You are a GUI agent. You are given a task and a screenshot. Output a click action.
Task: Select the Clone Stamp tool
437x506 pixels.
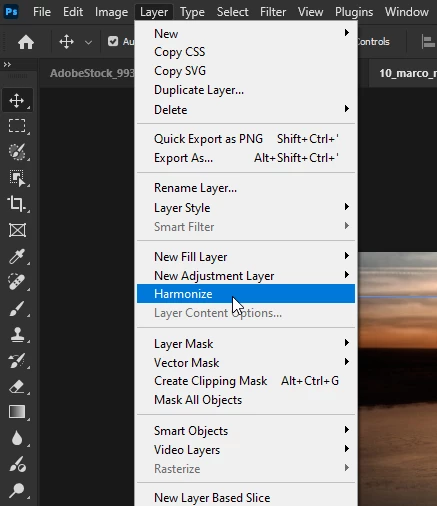17,334
